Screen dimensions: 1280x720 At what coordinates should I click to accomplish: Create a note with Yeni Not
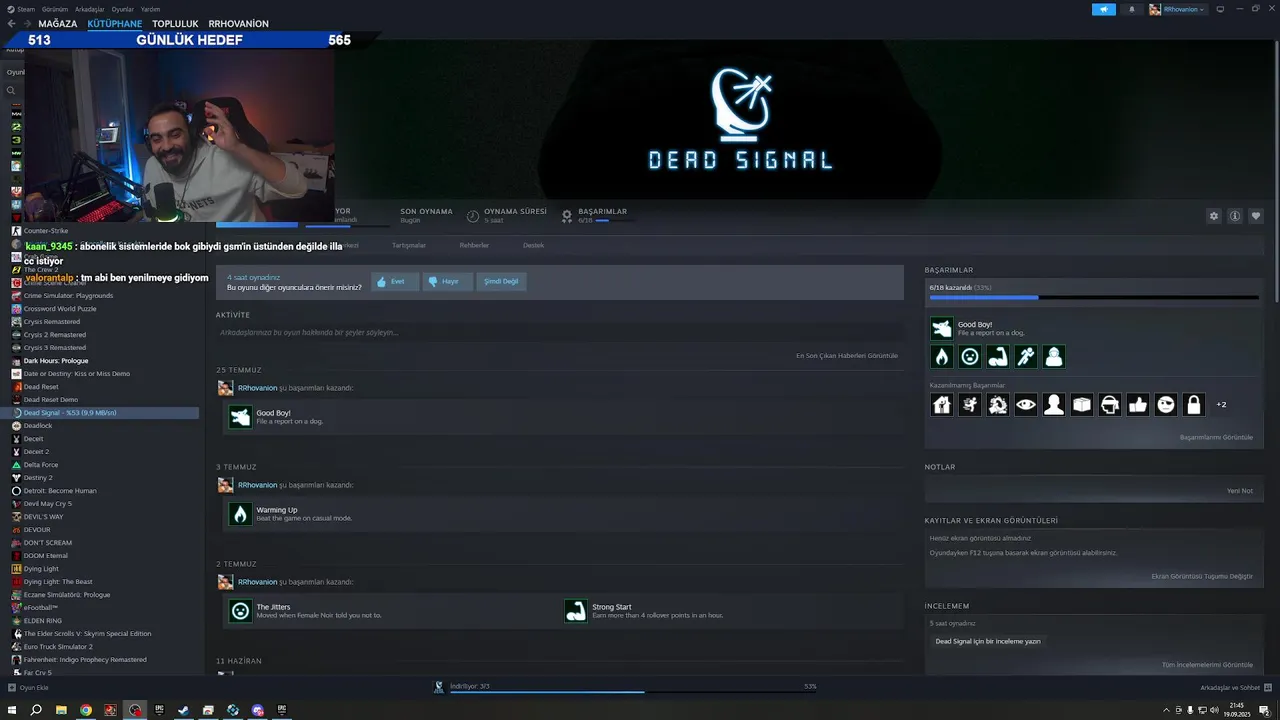(x=1240, y=491)
